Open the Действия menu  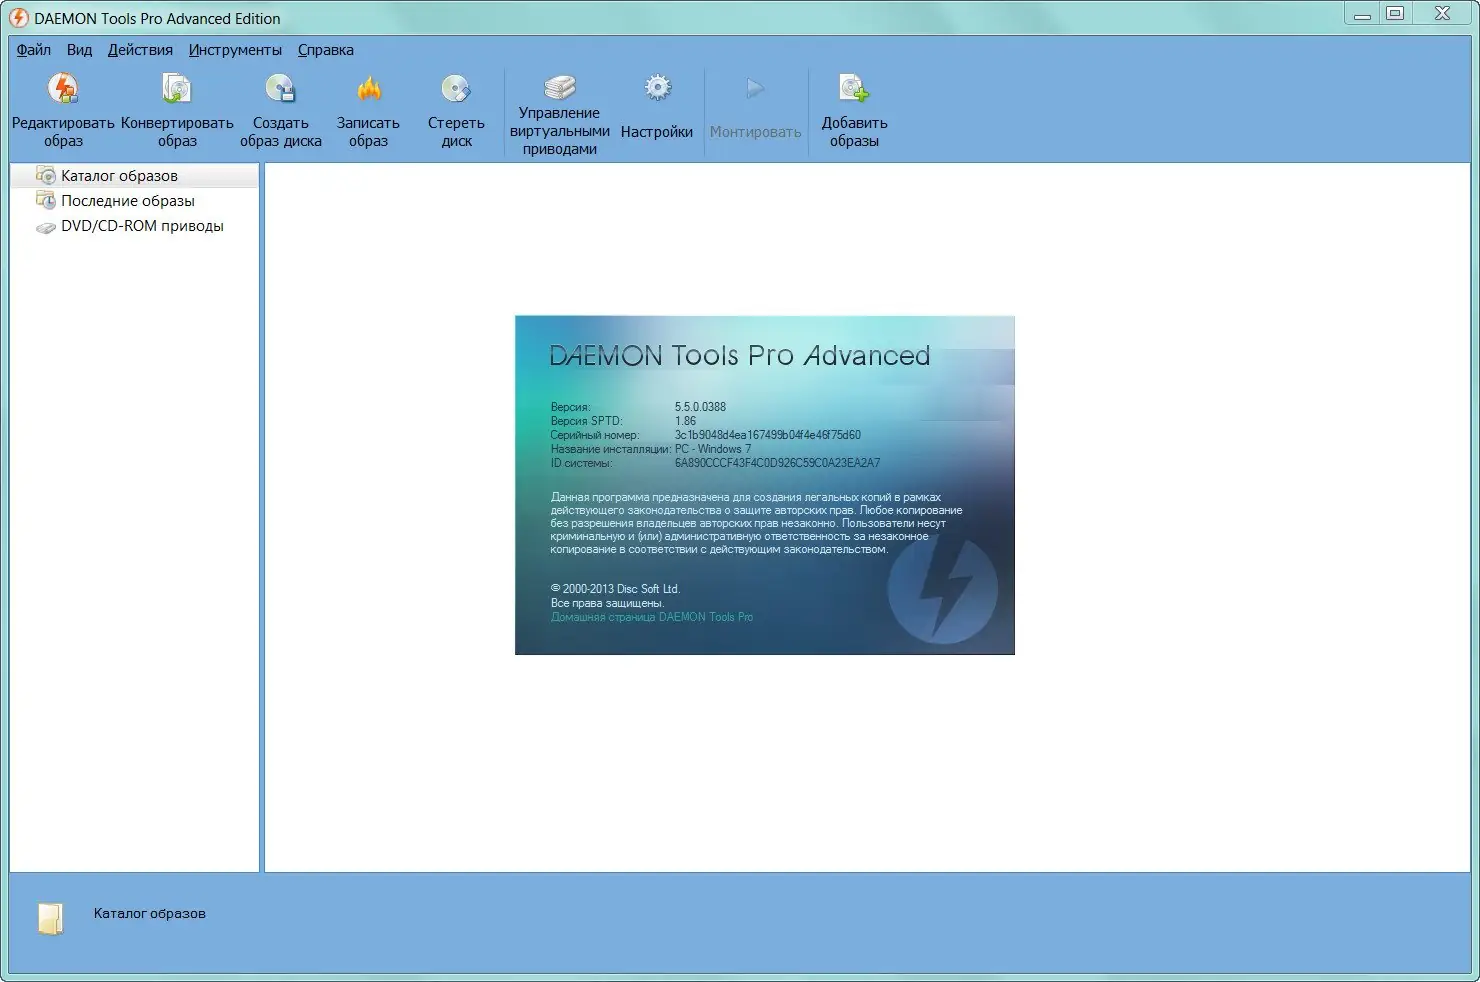140,50
